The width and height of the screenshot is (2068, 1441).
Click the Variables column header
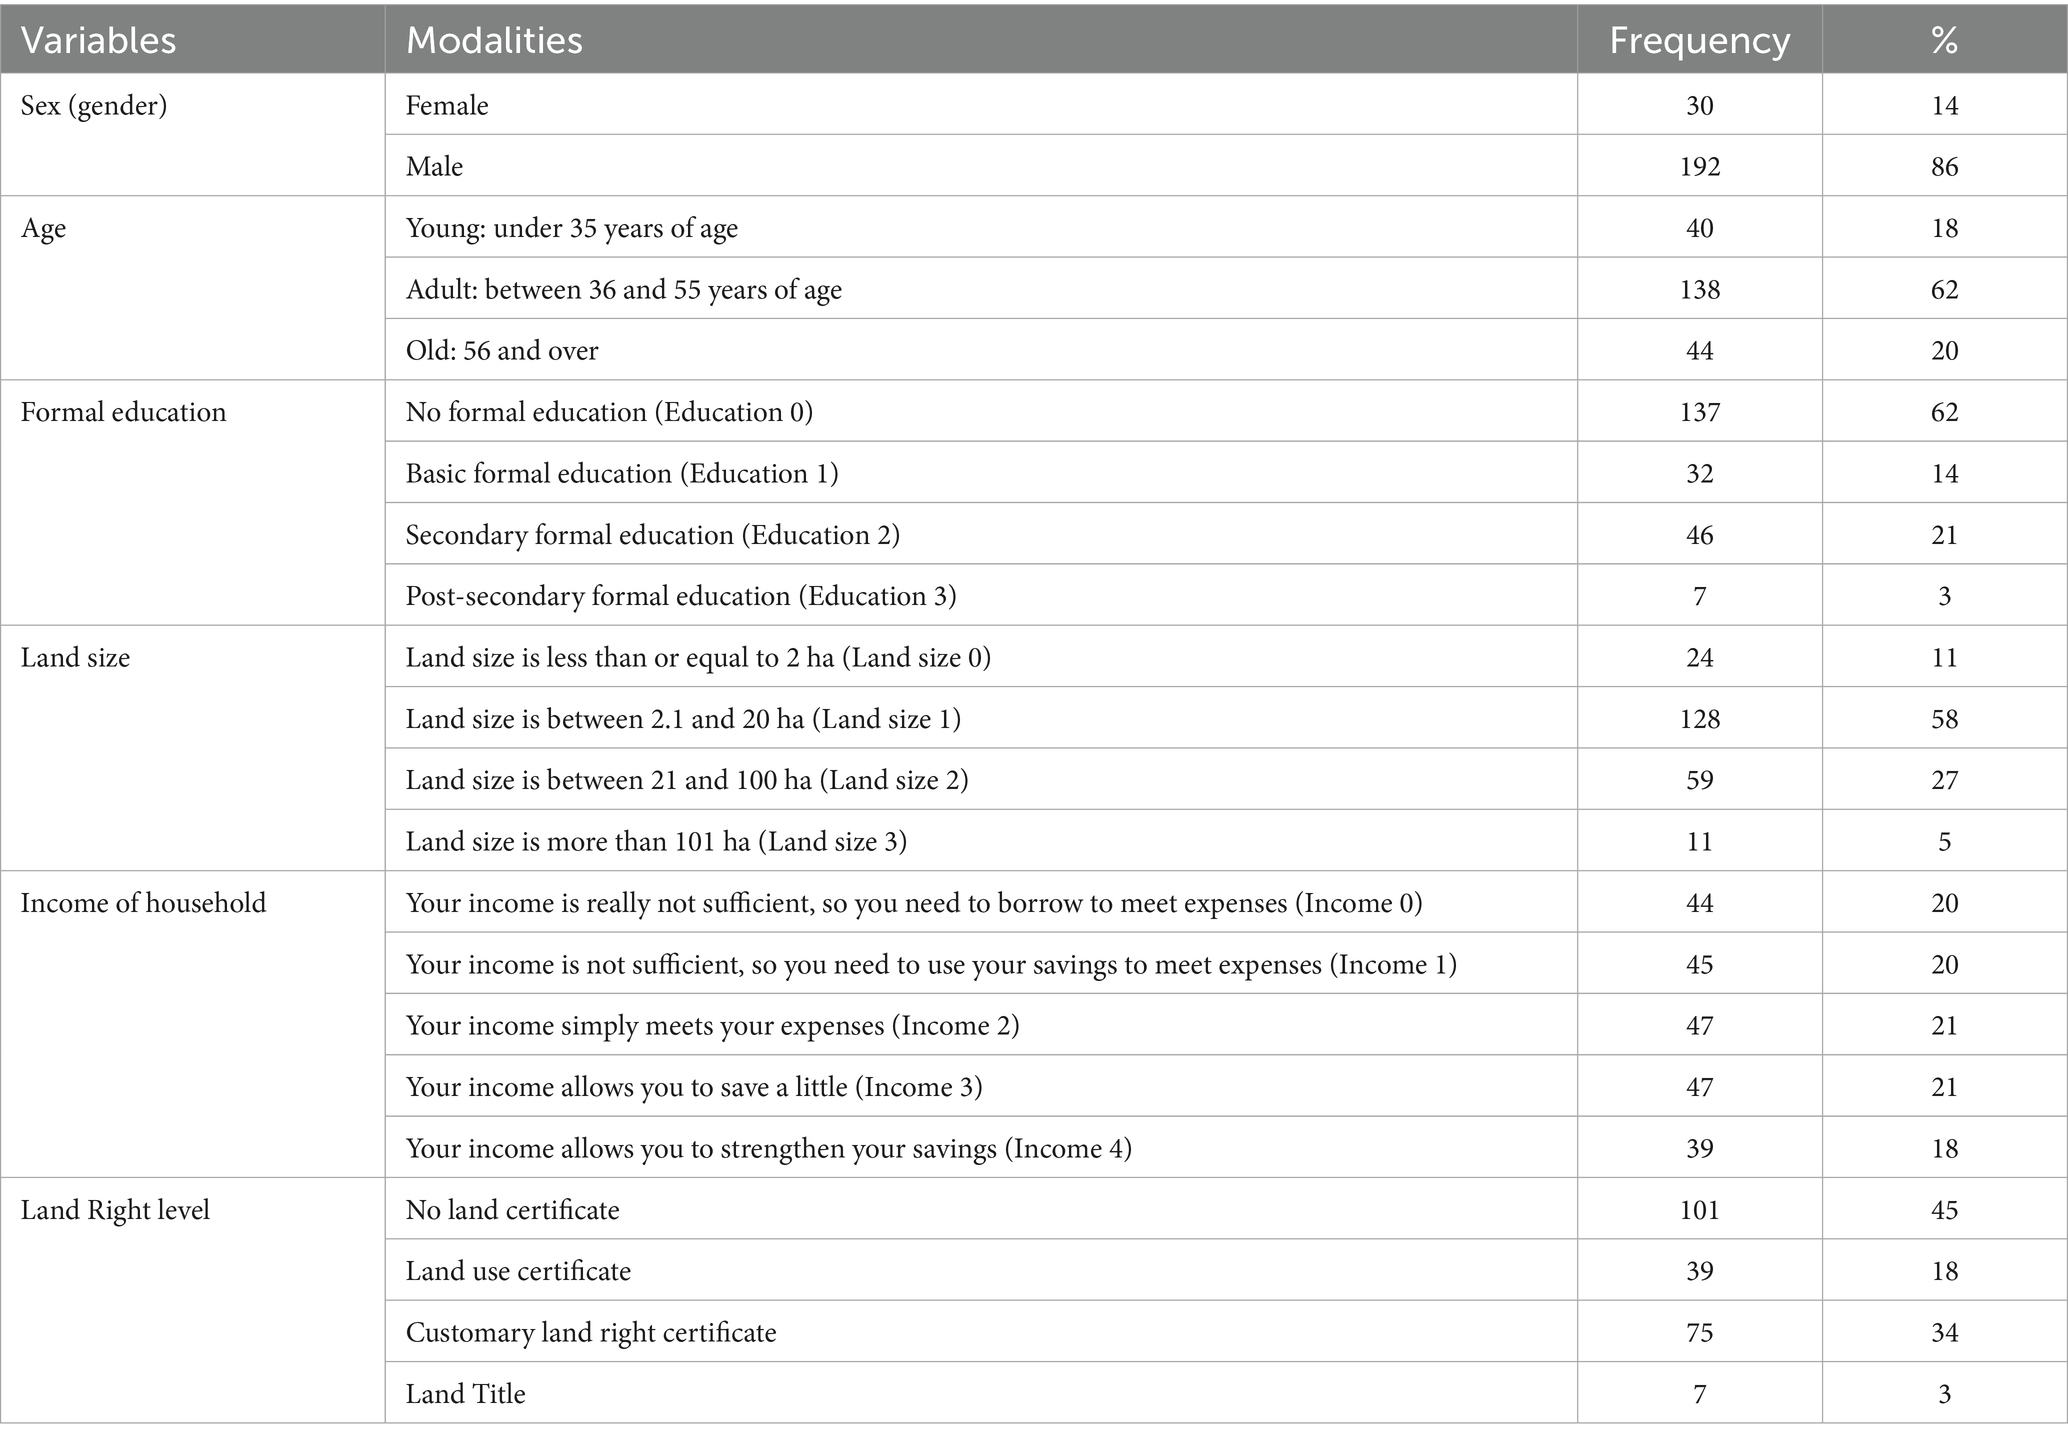pos(98,40)
